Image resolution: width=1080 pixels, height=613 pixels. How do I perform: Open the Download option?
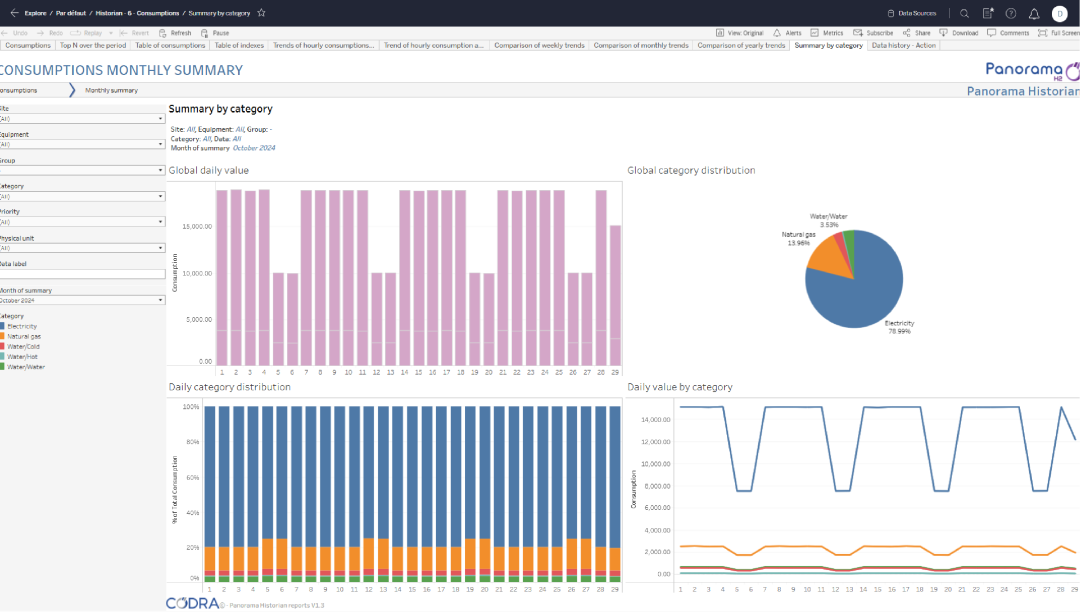pyautogui.click(x=958, y=33)
